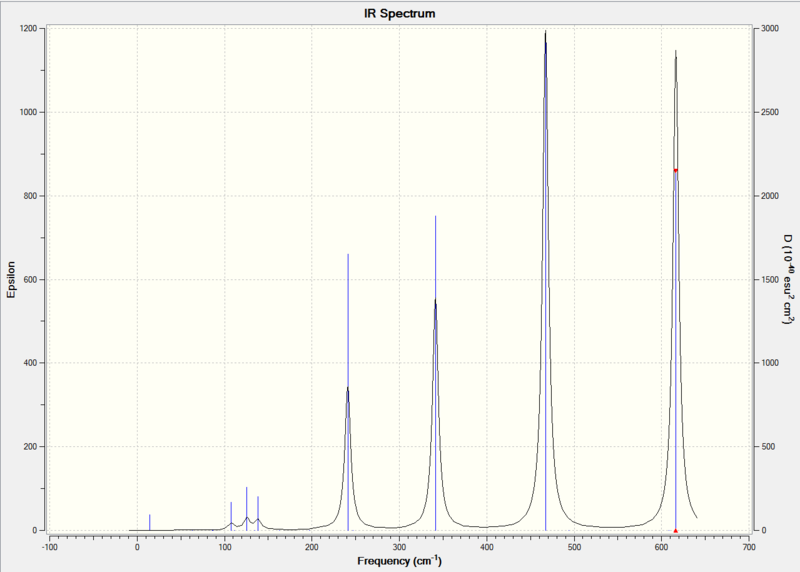
Task: Click the D (10-40 esu2 cm2) axis label
Action: [789, 279]
